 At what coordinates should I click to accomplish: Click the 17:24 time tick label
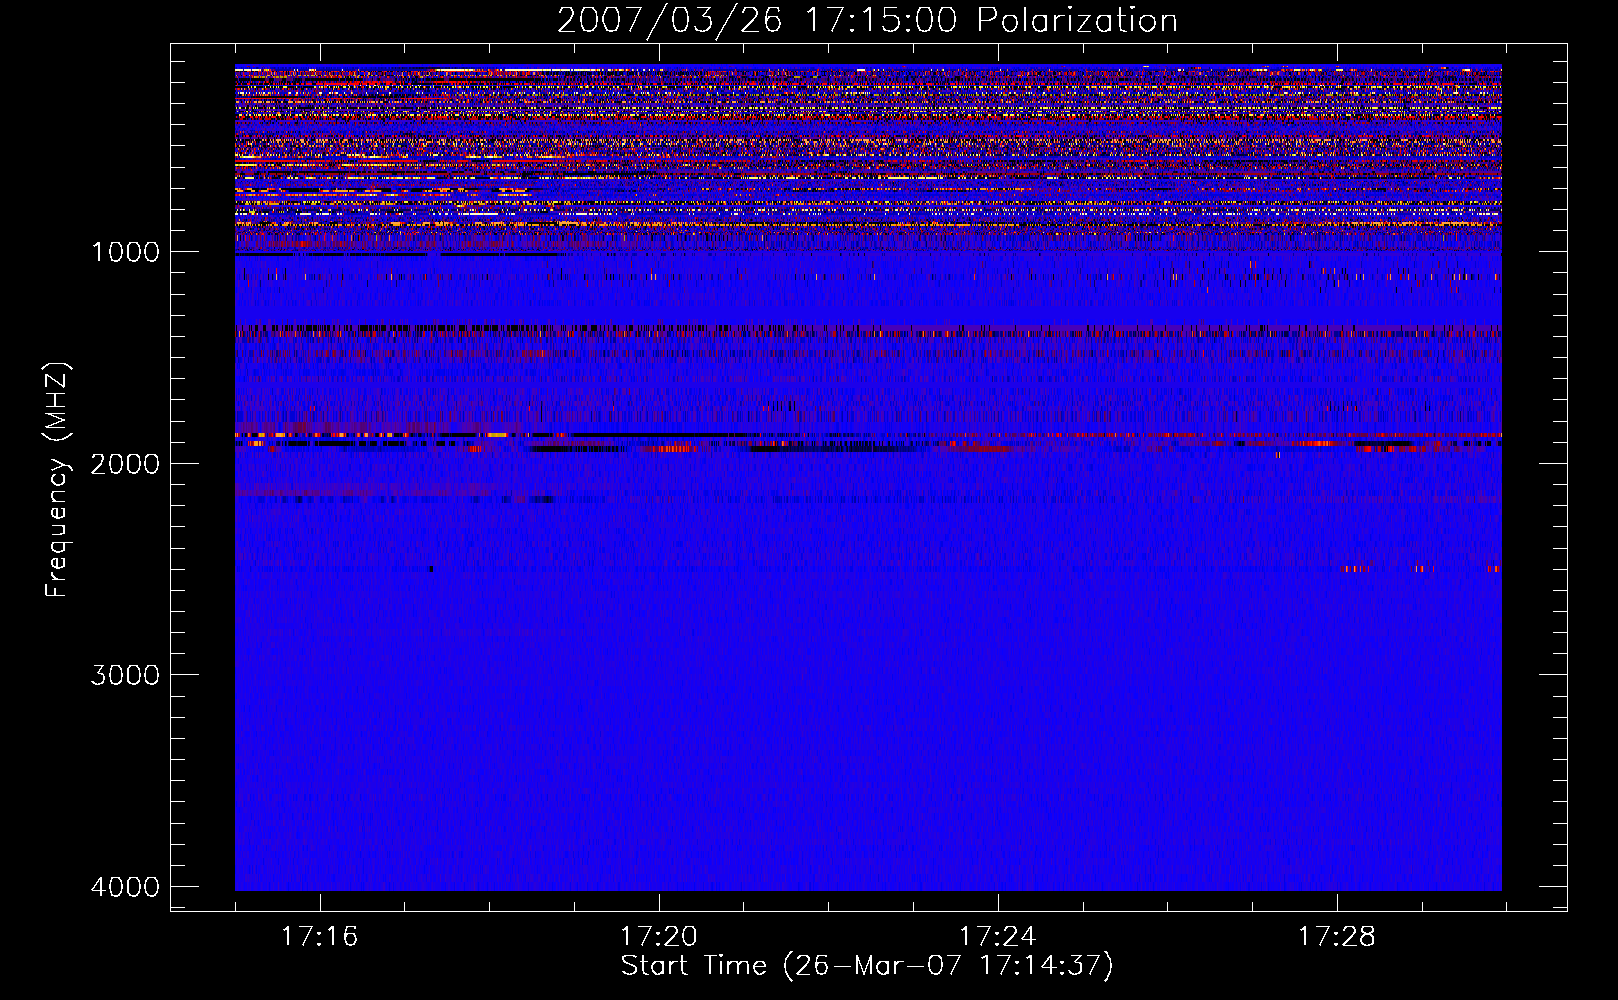(998, 937)
